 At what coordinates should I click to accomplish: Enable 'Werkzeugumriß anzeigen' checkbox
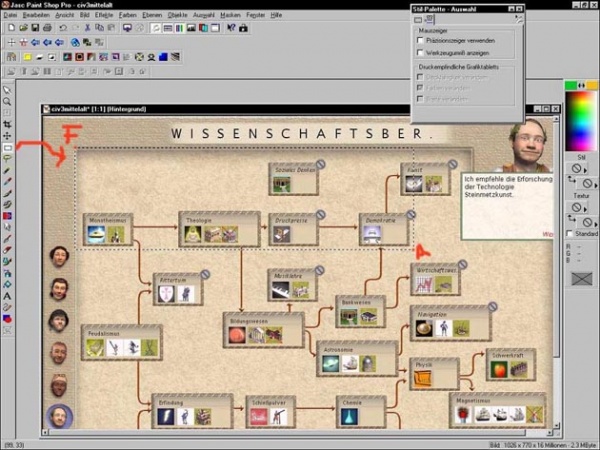[421, 53]
